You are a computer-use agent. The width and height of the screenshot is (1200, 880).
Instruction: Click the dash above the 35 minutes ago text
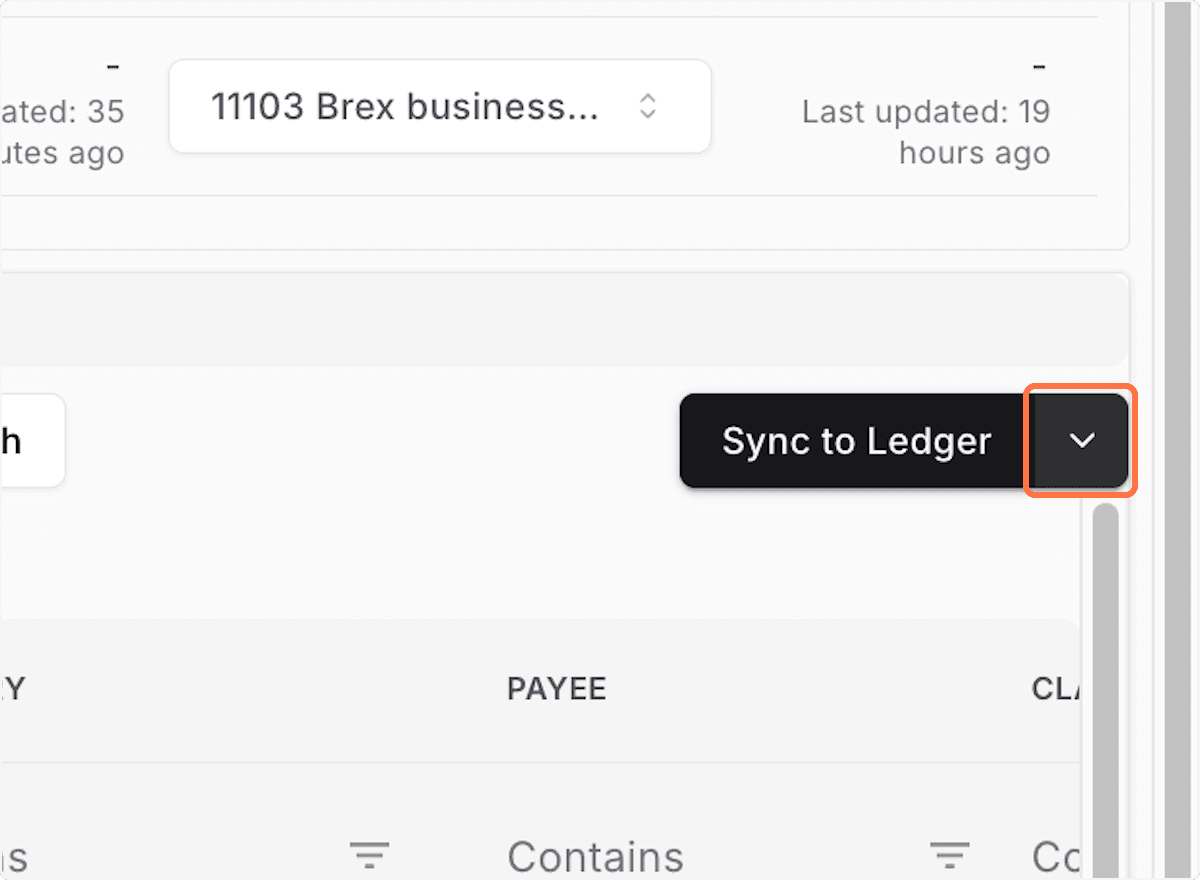pyautogui.click(x=113, y=67)
